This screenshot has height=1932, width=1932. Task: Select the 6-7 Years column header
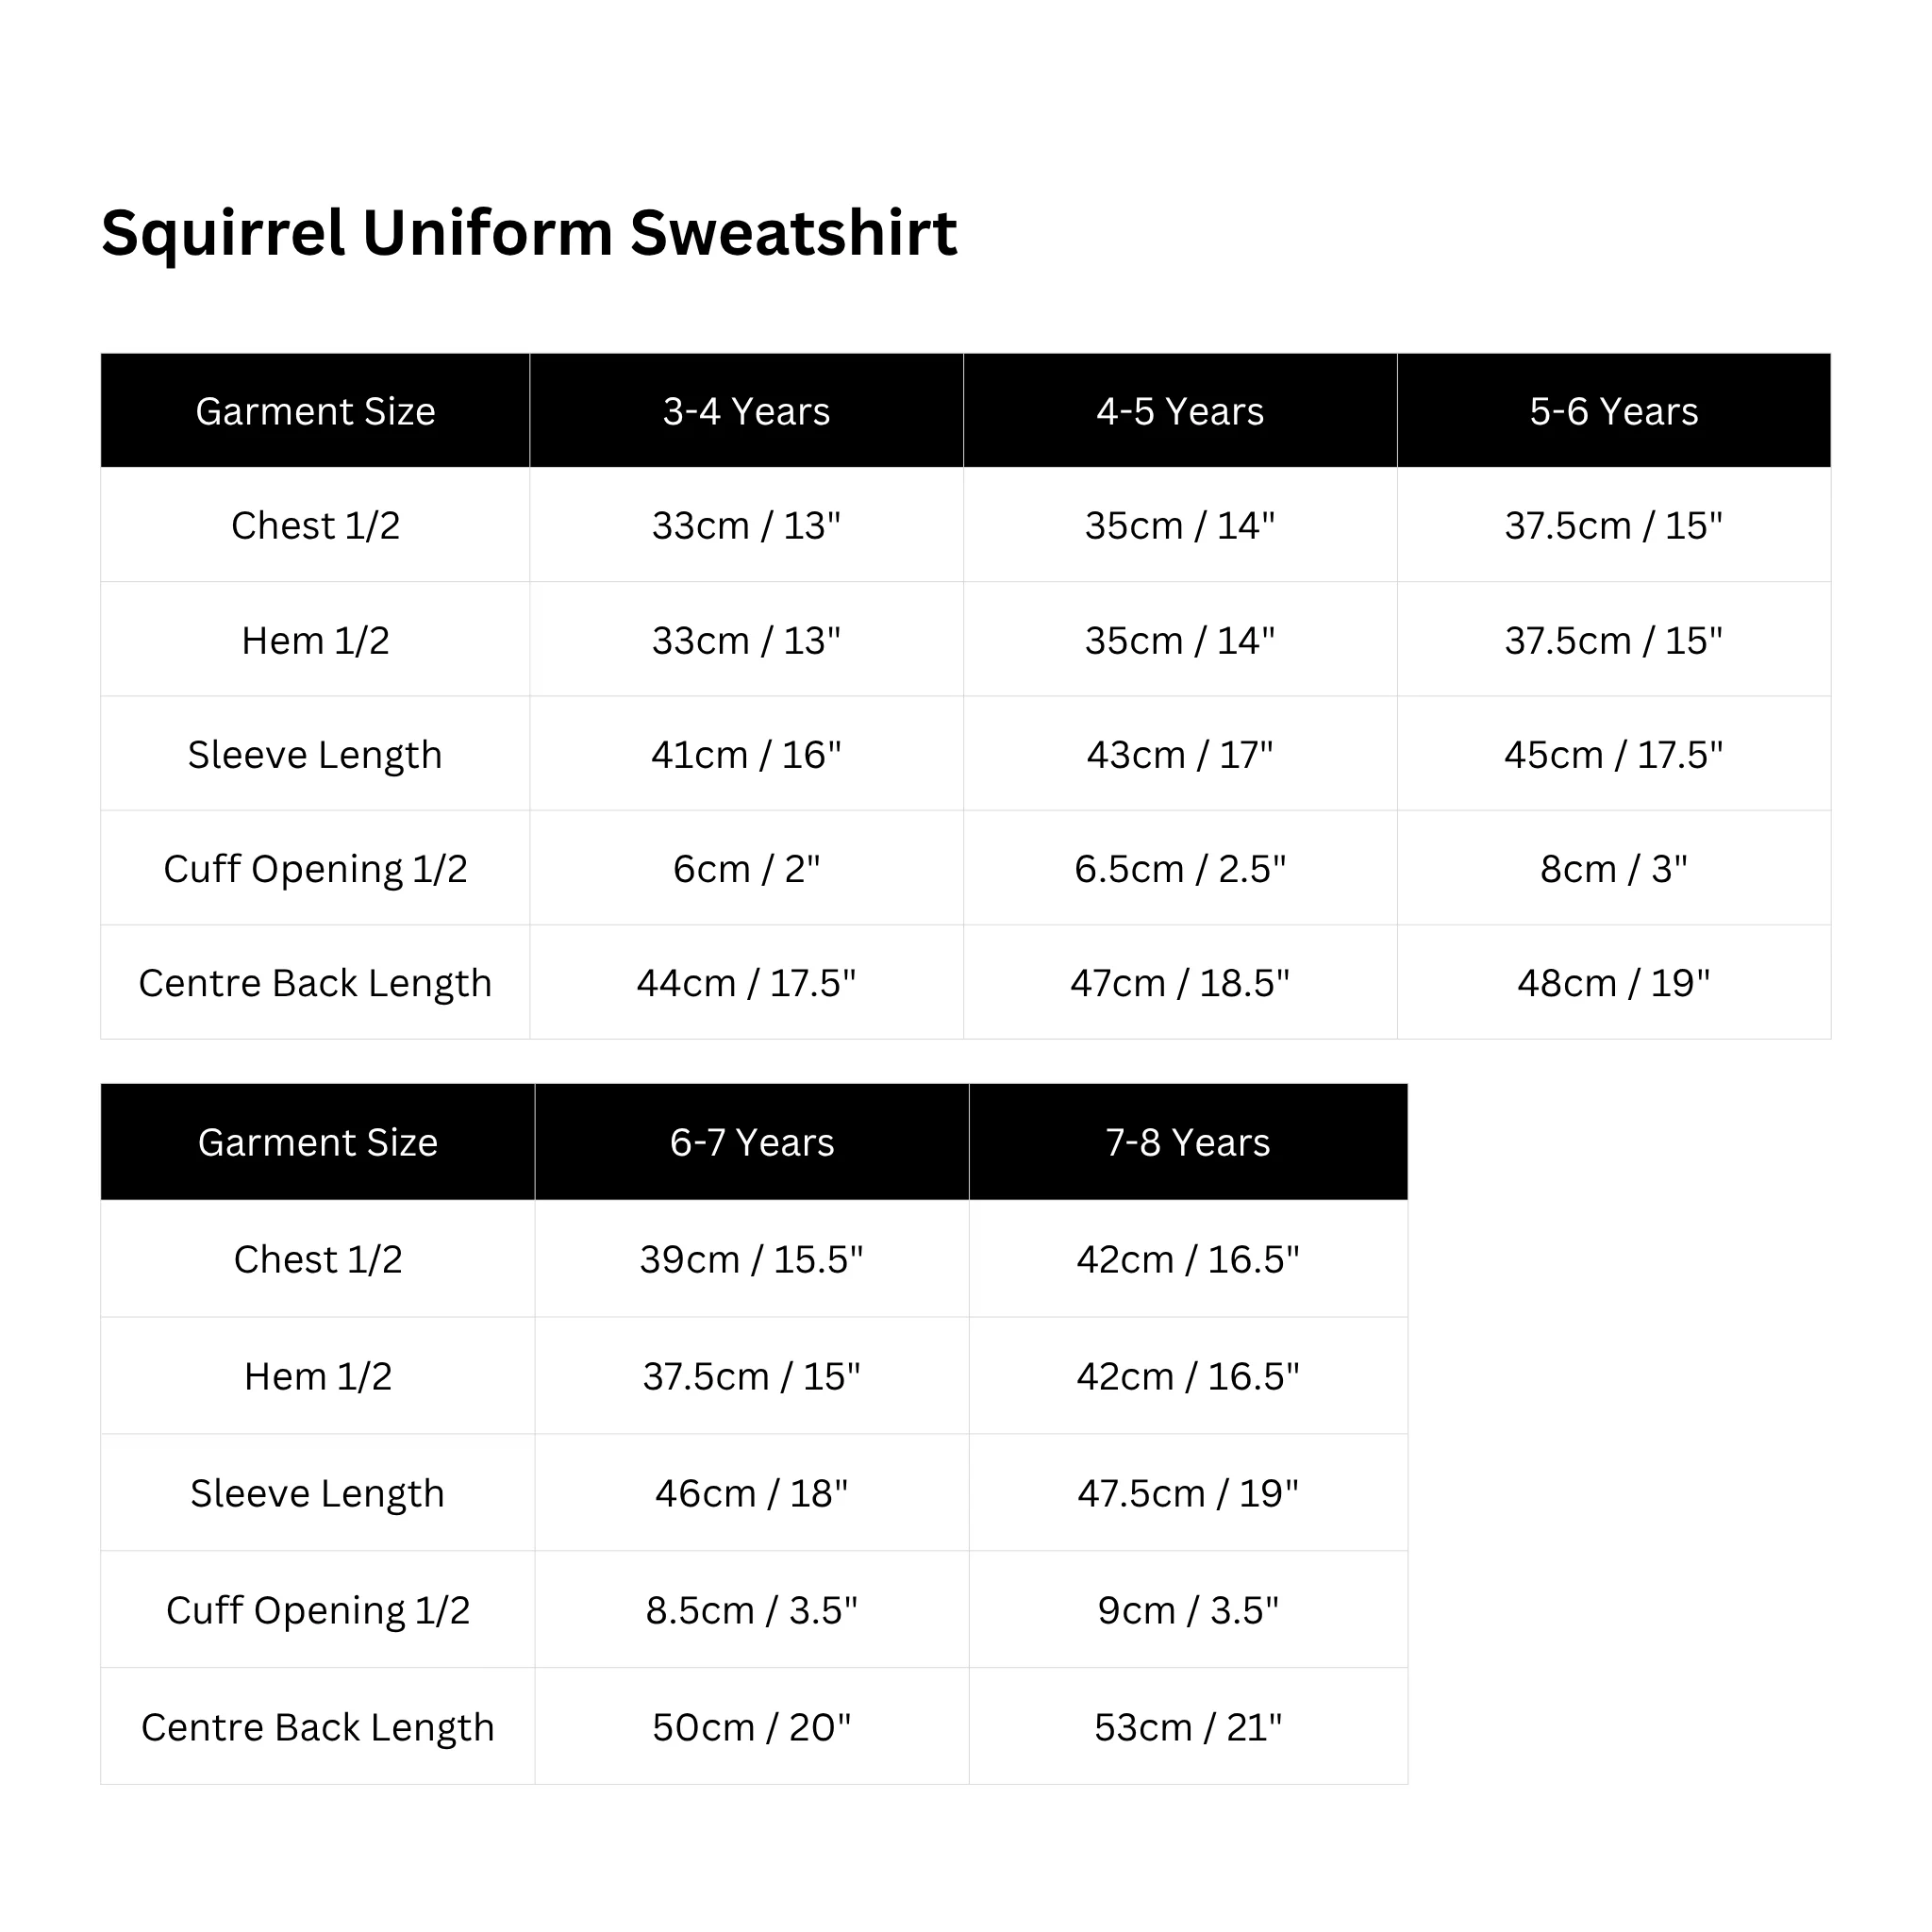(751, 1142)
